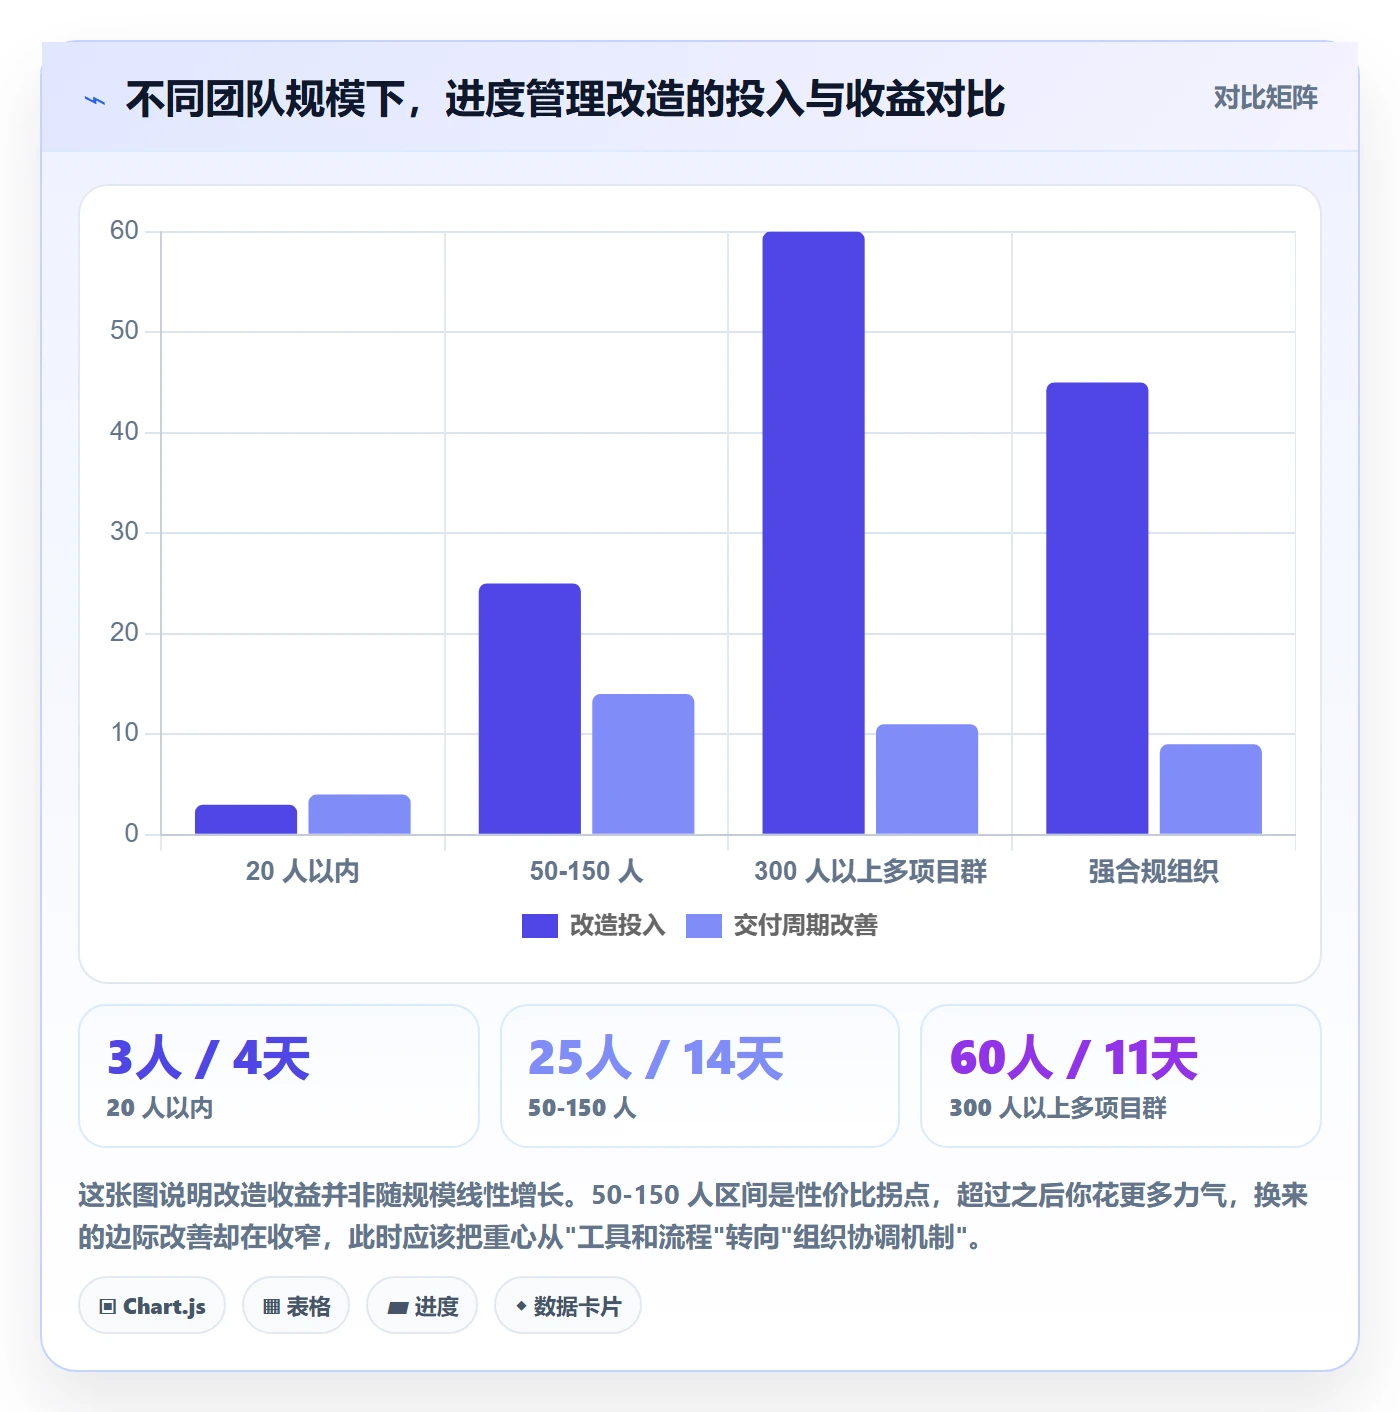
Task: Toggle the 改造投入 legend color box
Action: click(x=540, y=926)
